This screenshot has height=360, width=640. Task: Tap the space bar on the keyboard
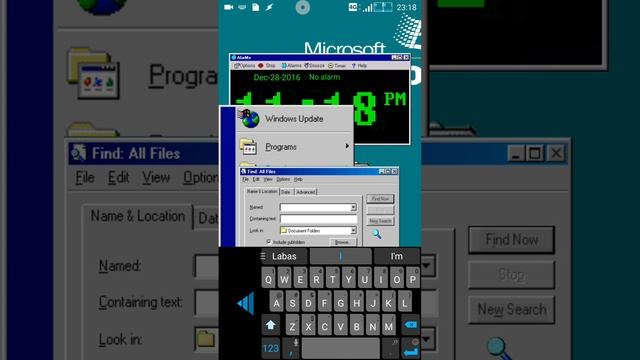340,349
